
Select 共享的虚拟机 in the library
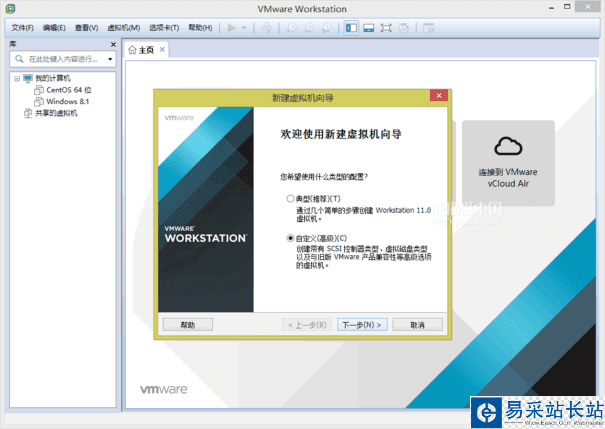(x=56, y=113)
